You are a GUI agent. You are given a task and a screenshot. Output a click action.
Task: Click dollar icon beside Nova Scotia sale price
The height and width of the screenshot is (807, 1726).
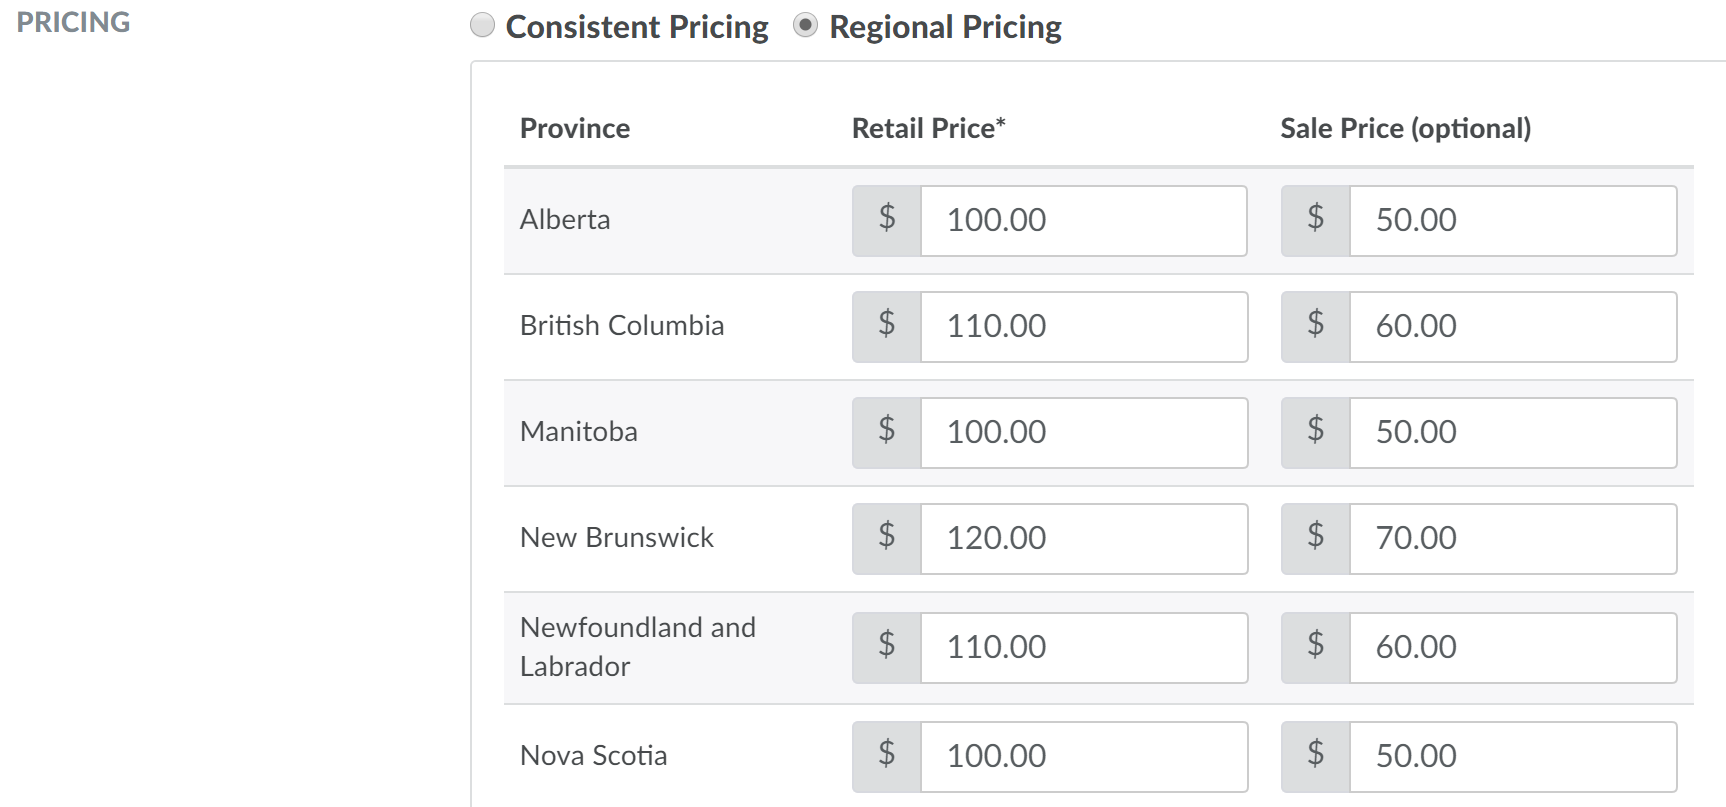click(1316, 756)
